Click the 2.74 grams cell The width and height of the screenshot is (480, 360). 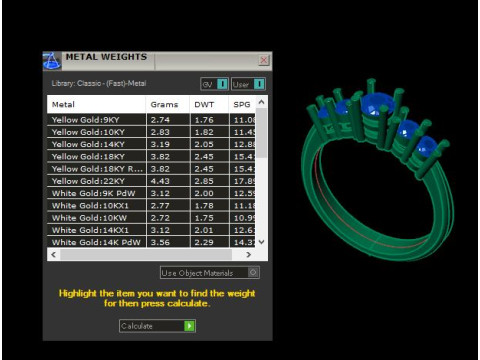168,120
